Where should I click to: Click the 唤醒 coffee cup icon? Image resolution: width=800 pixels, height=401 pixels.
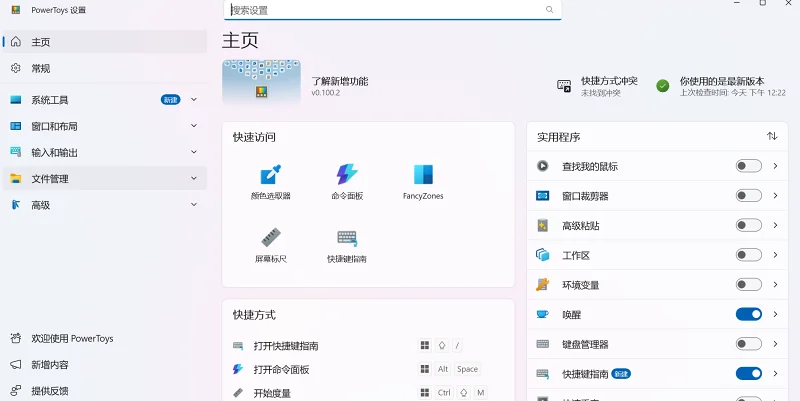[x=542, y=314]
